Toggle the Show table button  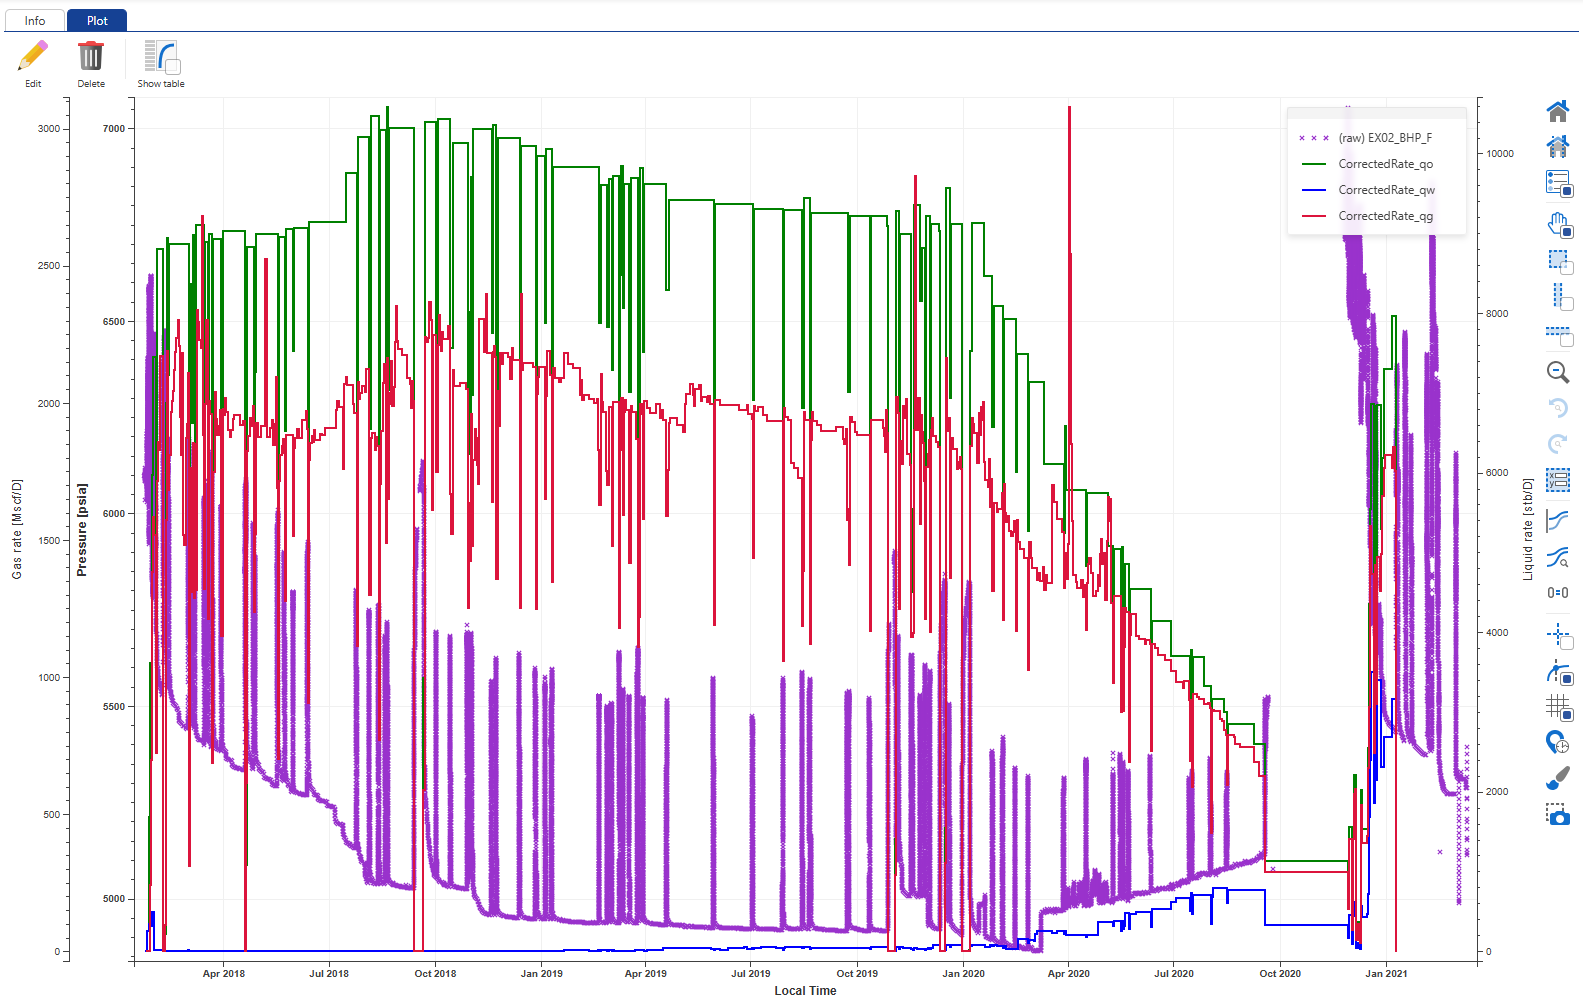coord(161,64)
